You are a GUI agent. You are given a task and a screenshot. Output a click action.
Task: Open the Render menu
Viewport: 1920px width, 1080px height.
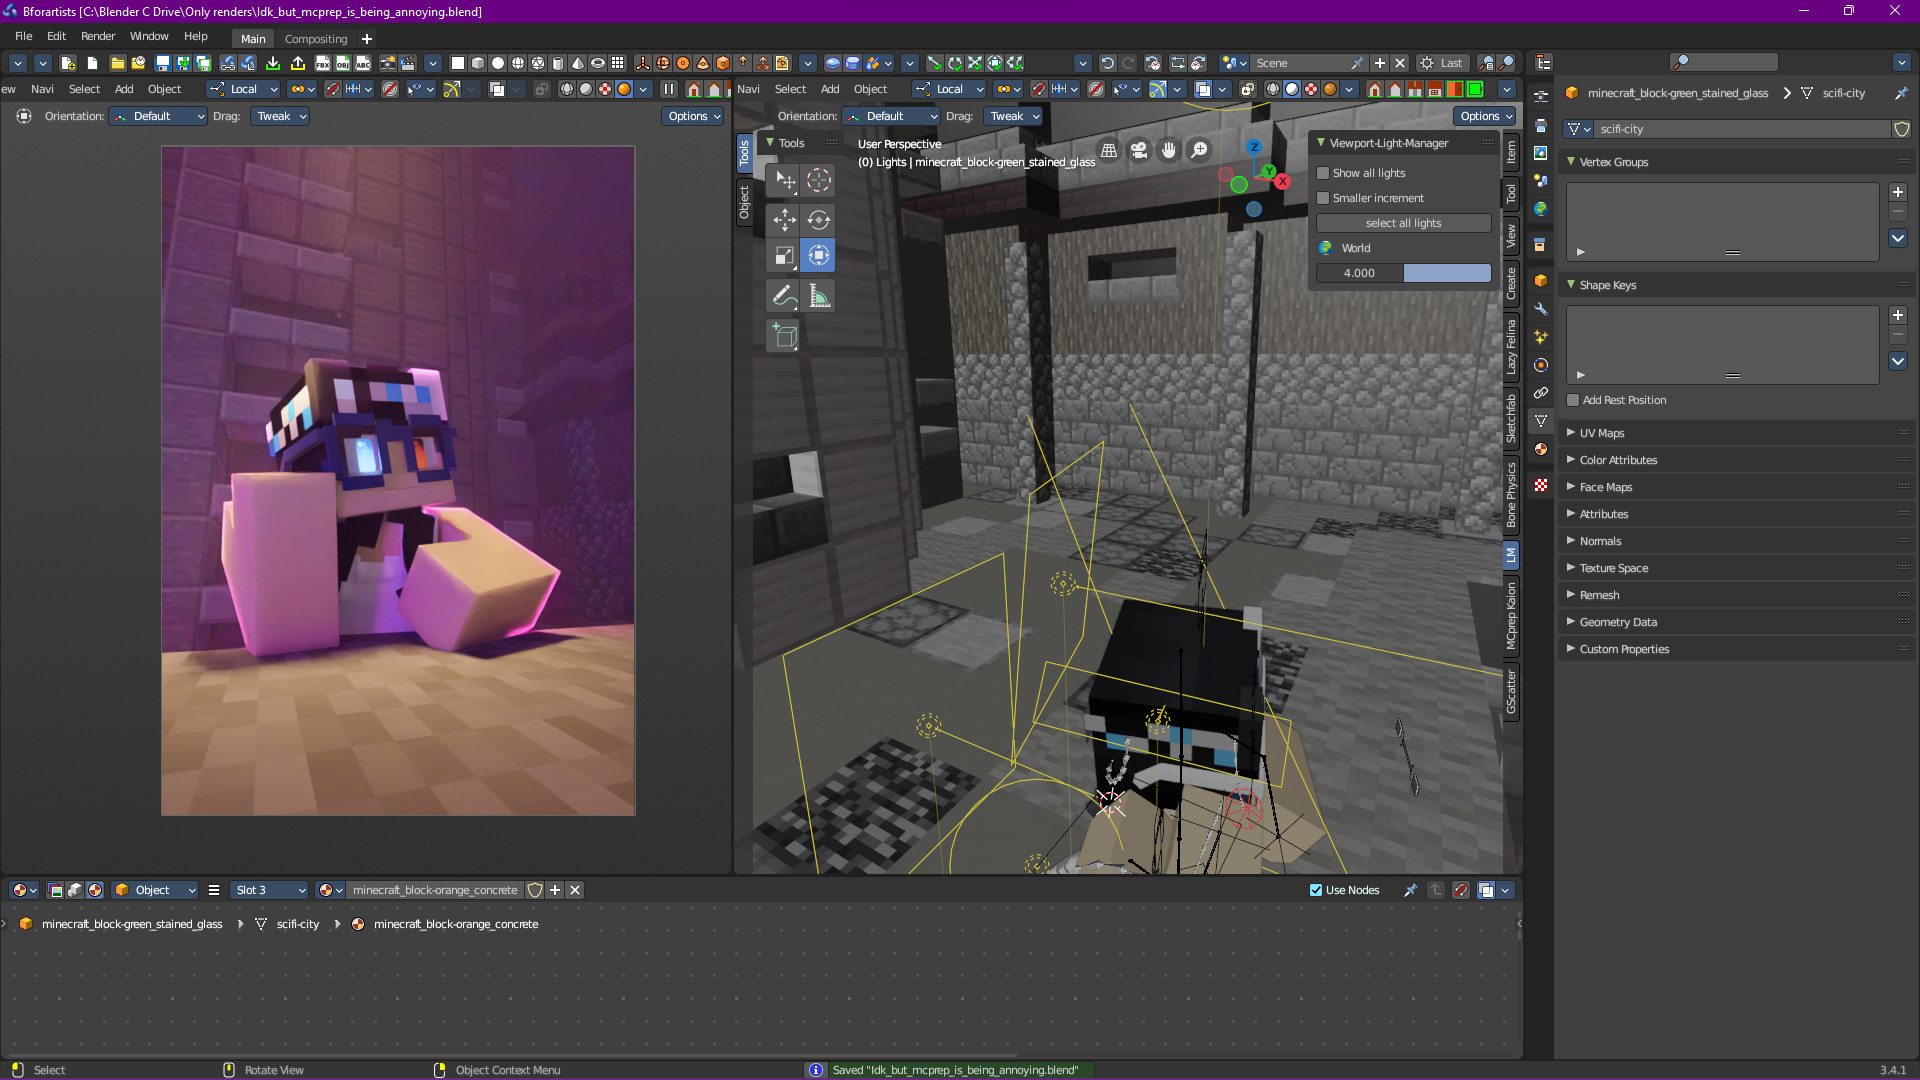tap(98, 36)
